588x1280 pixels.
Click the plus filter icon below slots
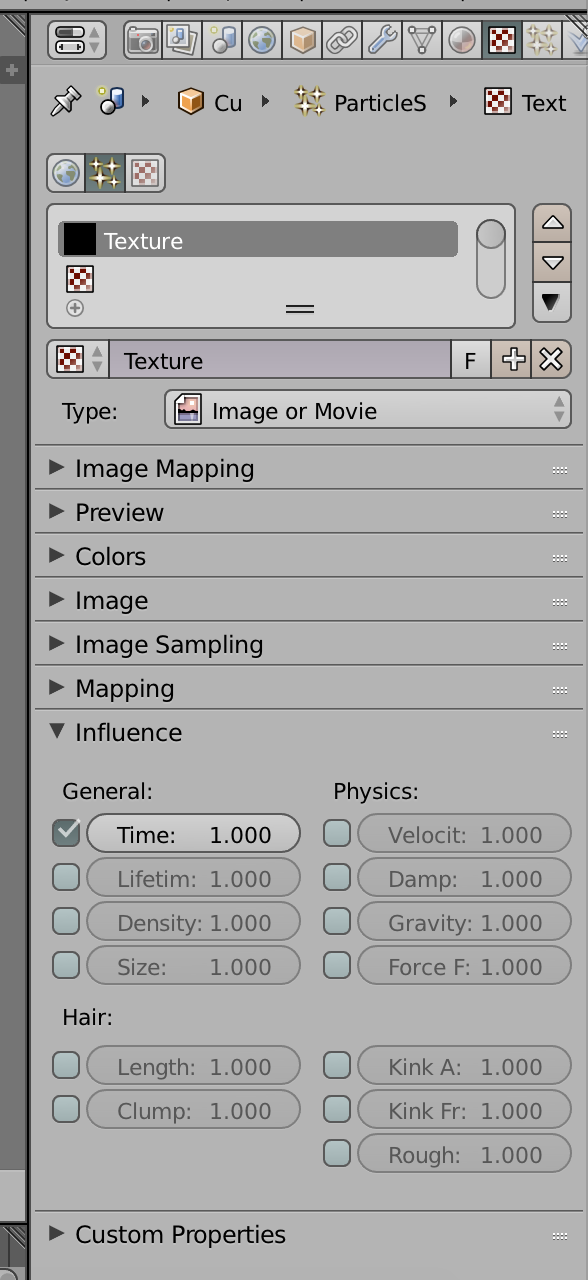pyautogui.click(x=75, y=308)
